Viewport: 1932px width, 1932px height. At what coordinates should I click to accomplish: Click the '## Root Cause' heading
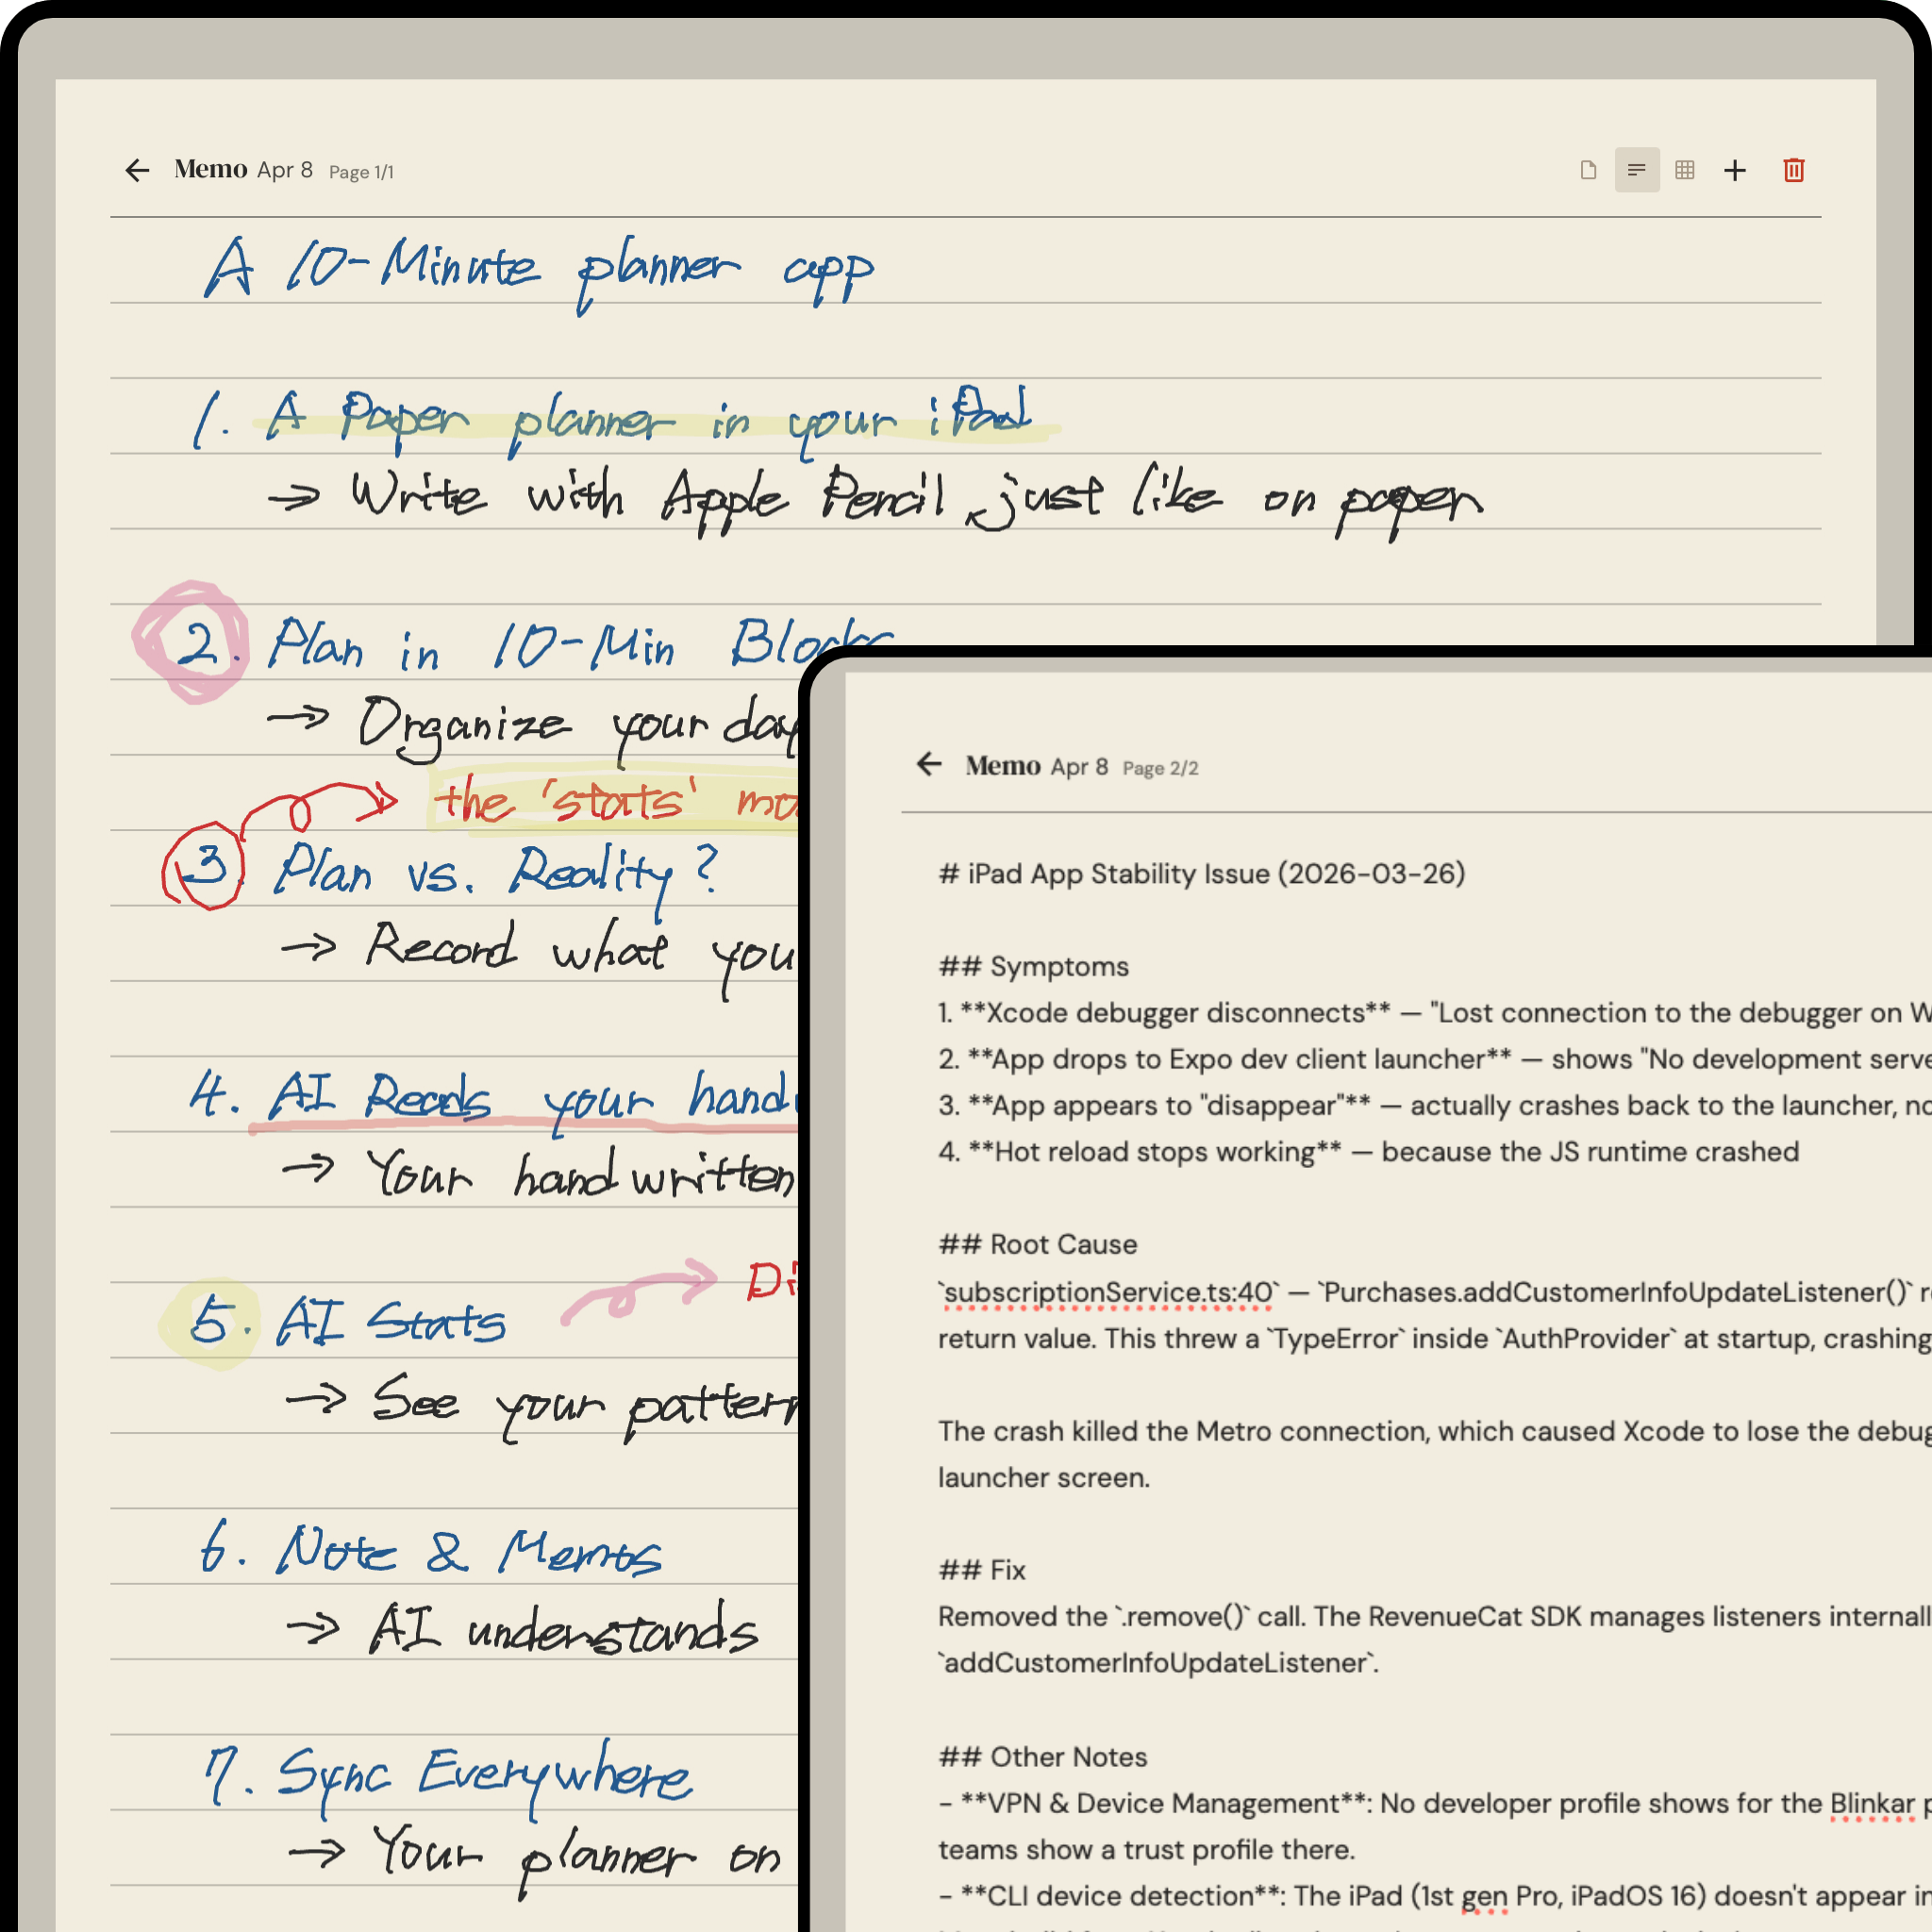click(1038, 1245)
